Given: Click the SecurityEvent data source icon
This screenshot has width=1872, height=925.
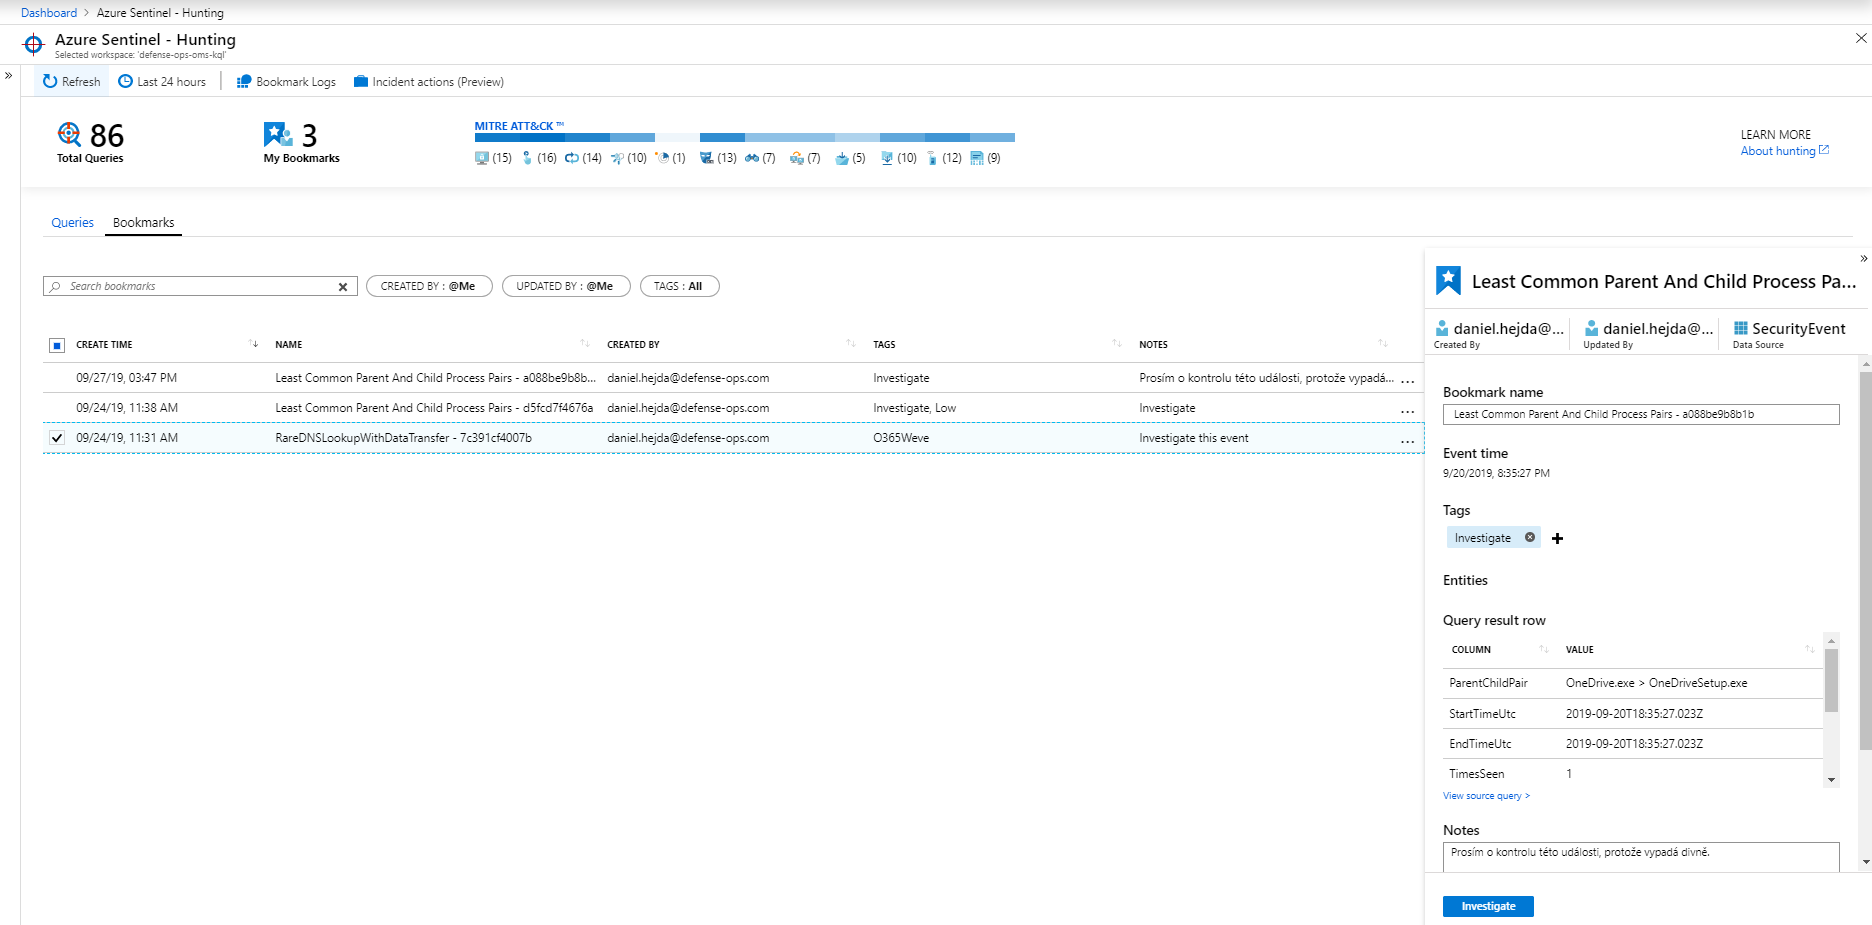Looking at the screenshot, I should [x=1741, y=328].
